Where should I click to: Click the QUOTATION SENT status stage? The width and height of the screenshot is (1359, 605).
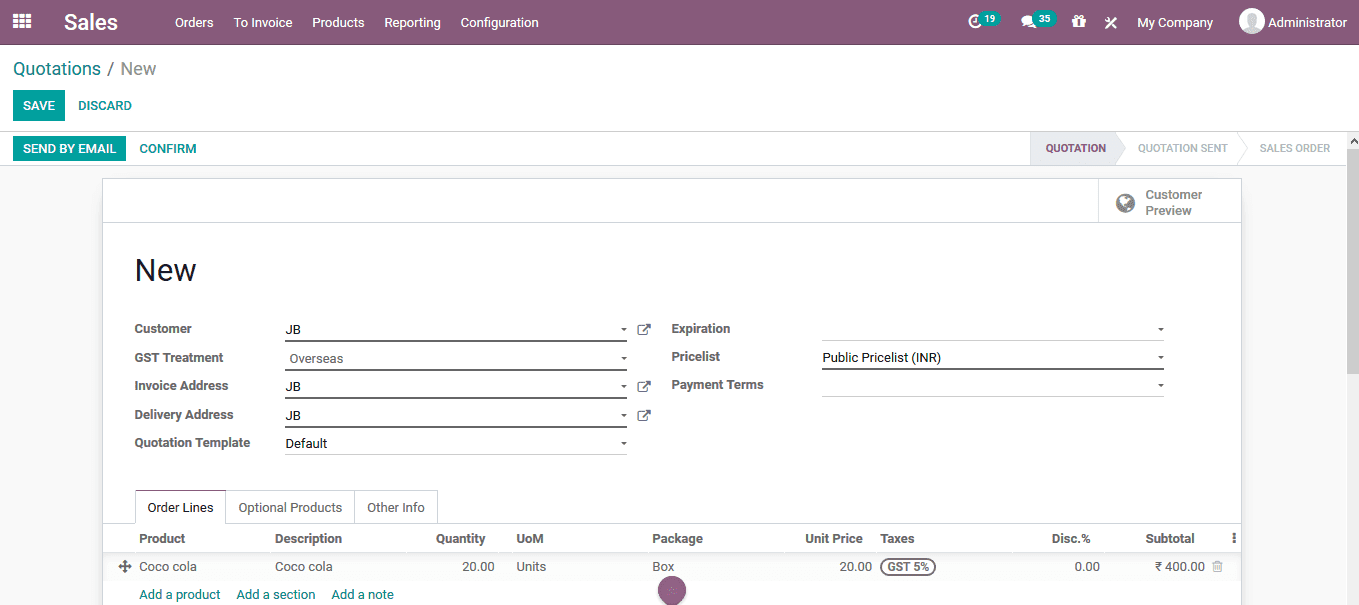pyautogui.click(x=1182, y=148)
